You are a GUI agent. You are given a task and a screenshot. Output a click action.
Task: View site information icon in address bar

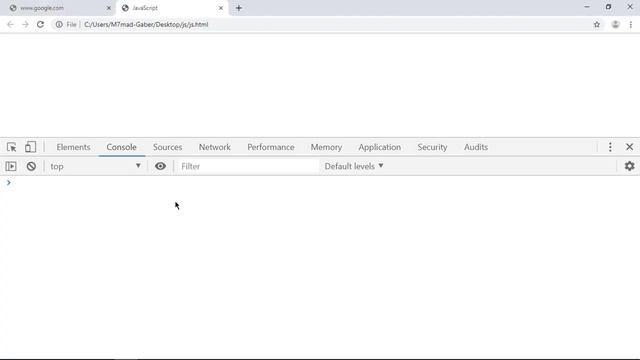click(59, 24)
